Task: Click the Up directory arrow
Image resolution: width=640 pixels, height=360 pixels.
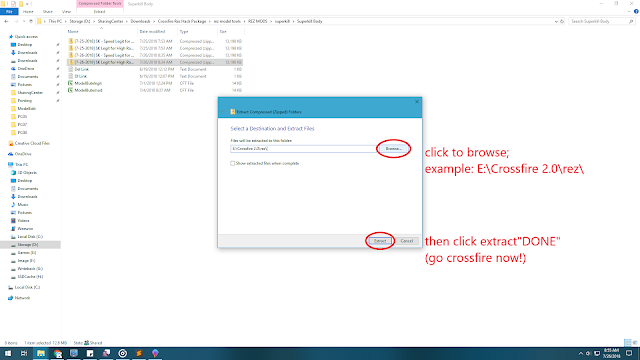Action: click(31, 21)
